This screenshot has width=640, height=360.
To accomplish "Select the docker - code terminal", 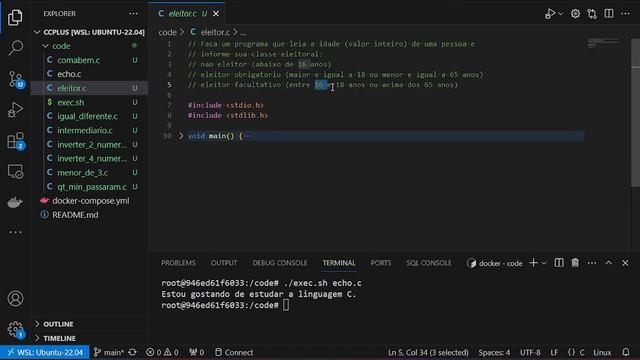I will pyautogui.click(x=495, y=263).
